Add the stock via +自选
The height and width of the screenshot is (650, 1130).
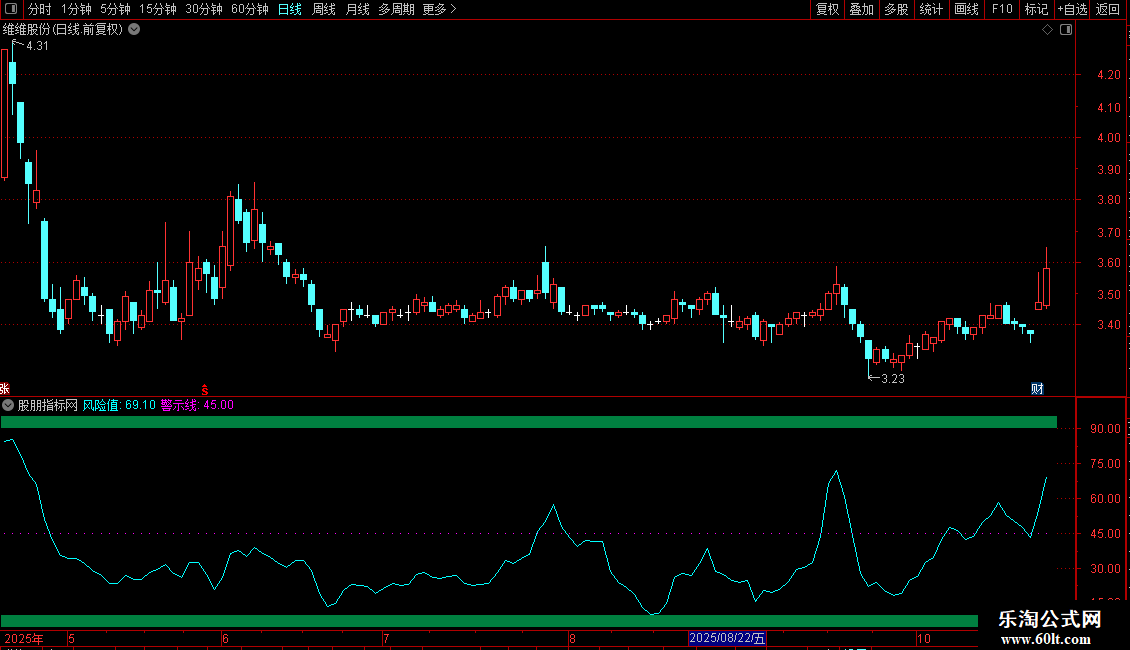[1072, 9]
